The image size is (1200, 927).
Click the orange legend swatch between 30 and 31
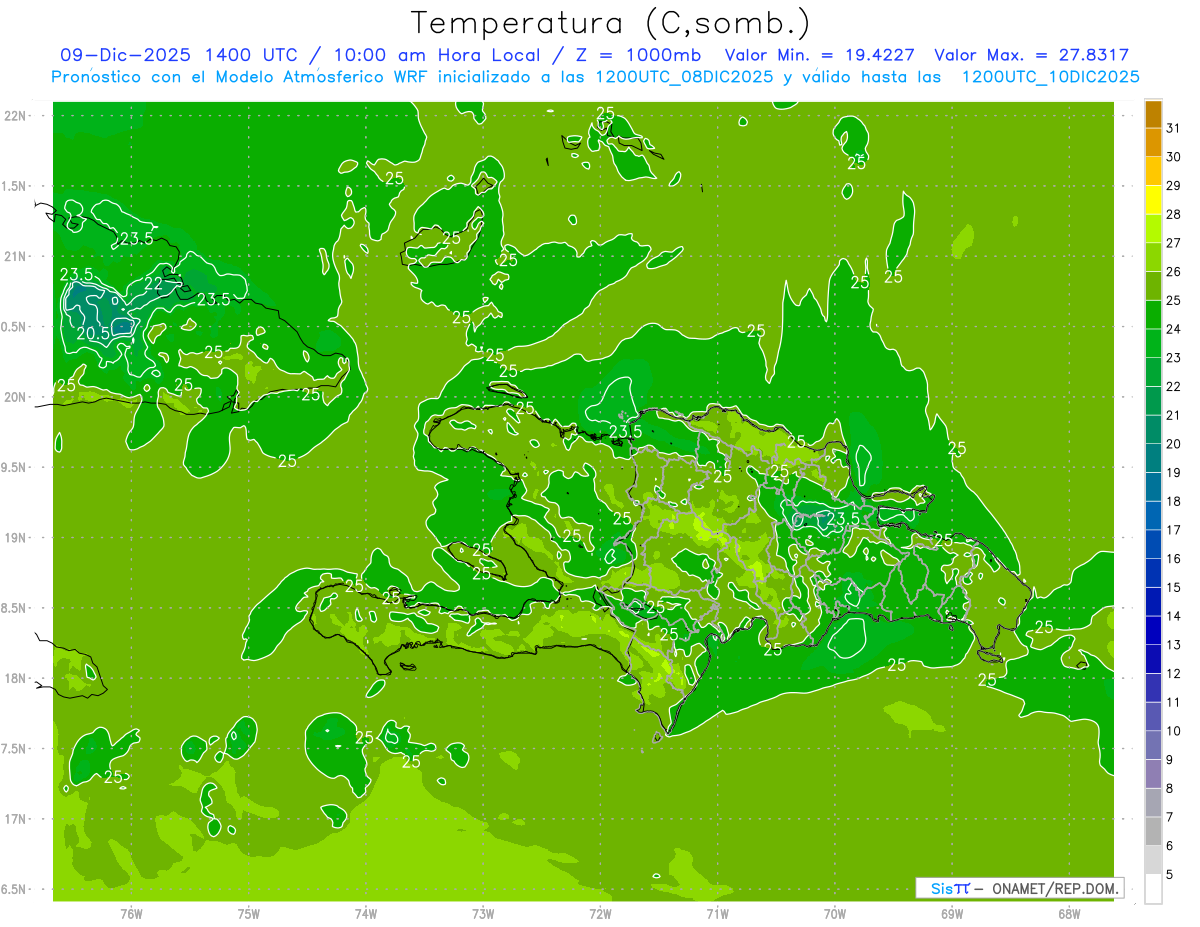point(1153,143)
